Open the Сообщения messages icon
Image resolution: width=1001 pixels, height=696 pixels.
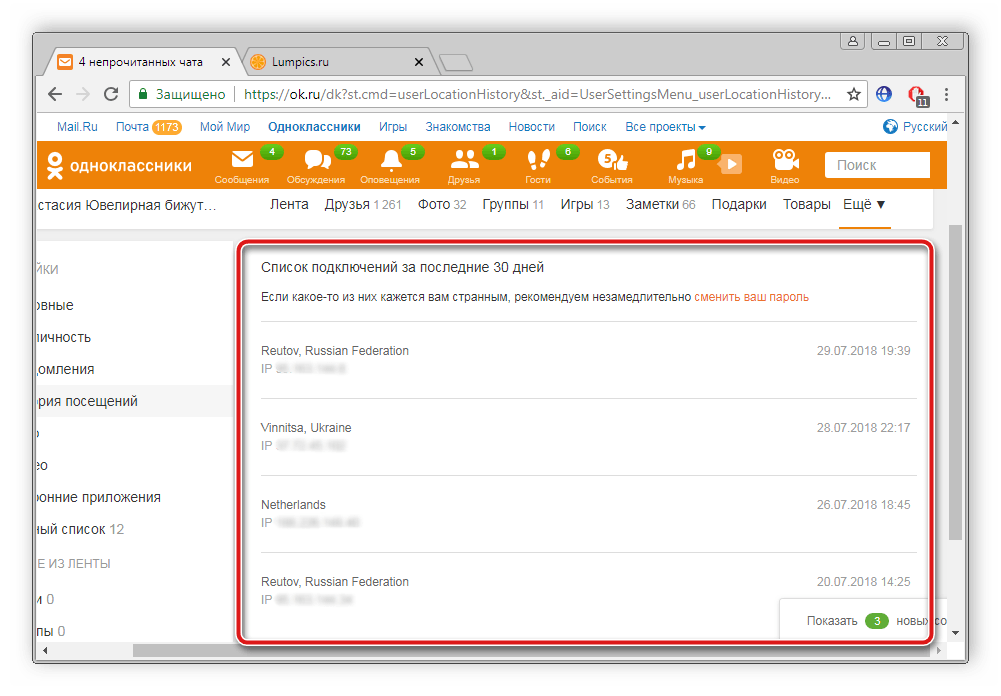coord(242,162)
